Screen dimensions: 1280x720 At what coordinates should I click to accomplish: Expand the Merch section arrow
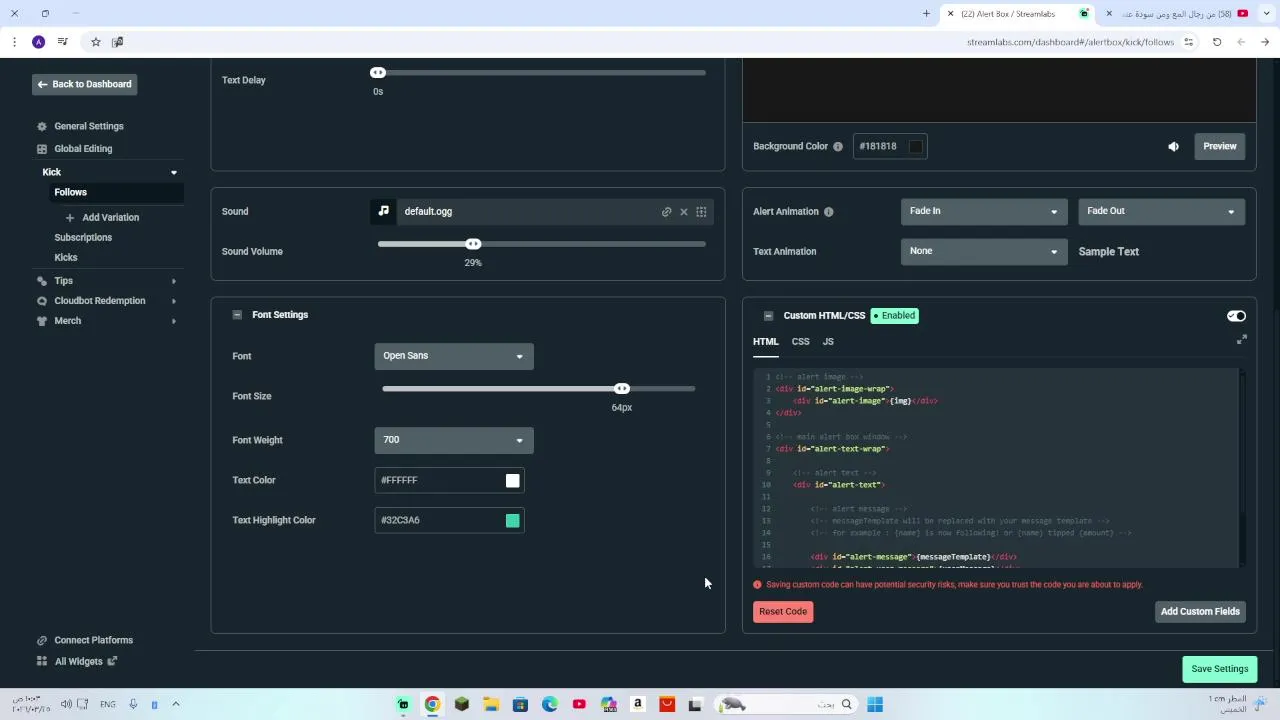coord(174,321)
